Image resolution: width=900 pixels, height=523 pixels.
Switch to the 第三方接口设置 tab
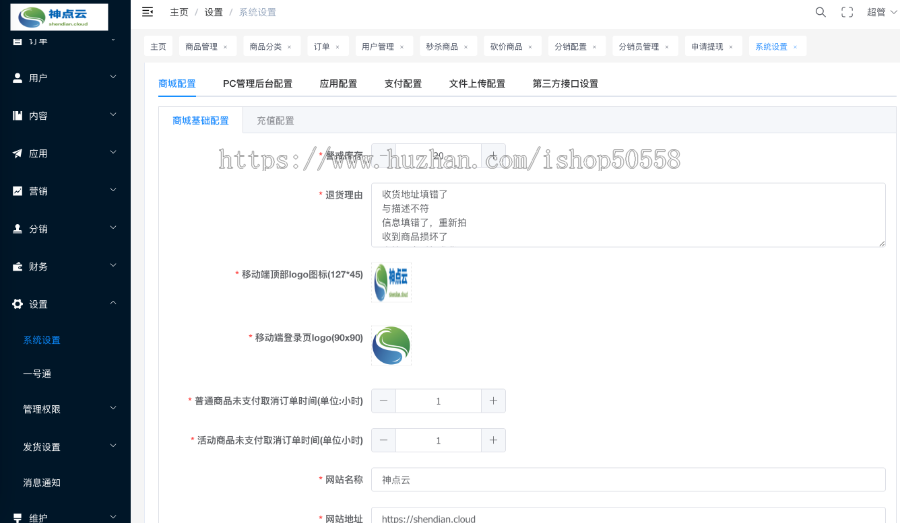[565, 84]
